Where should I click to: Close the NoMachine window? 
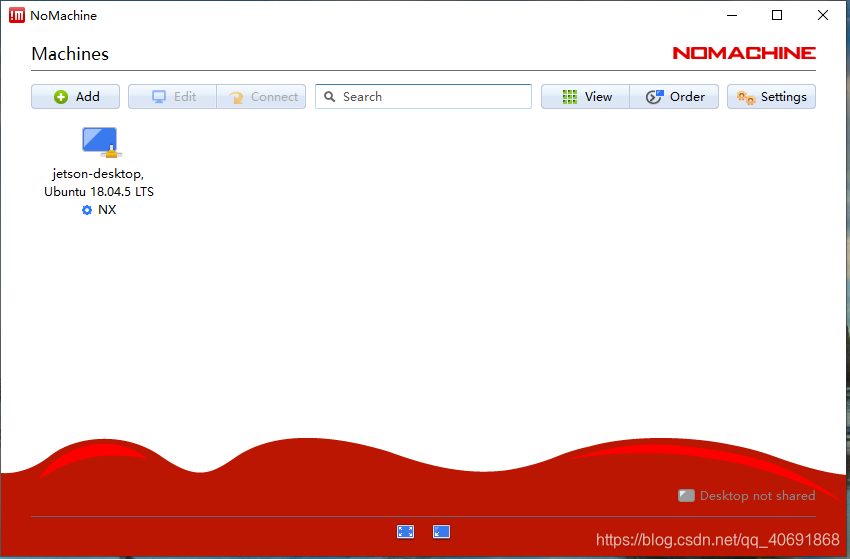tap(822, 15)
